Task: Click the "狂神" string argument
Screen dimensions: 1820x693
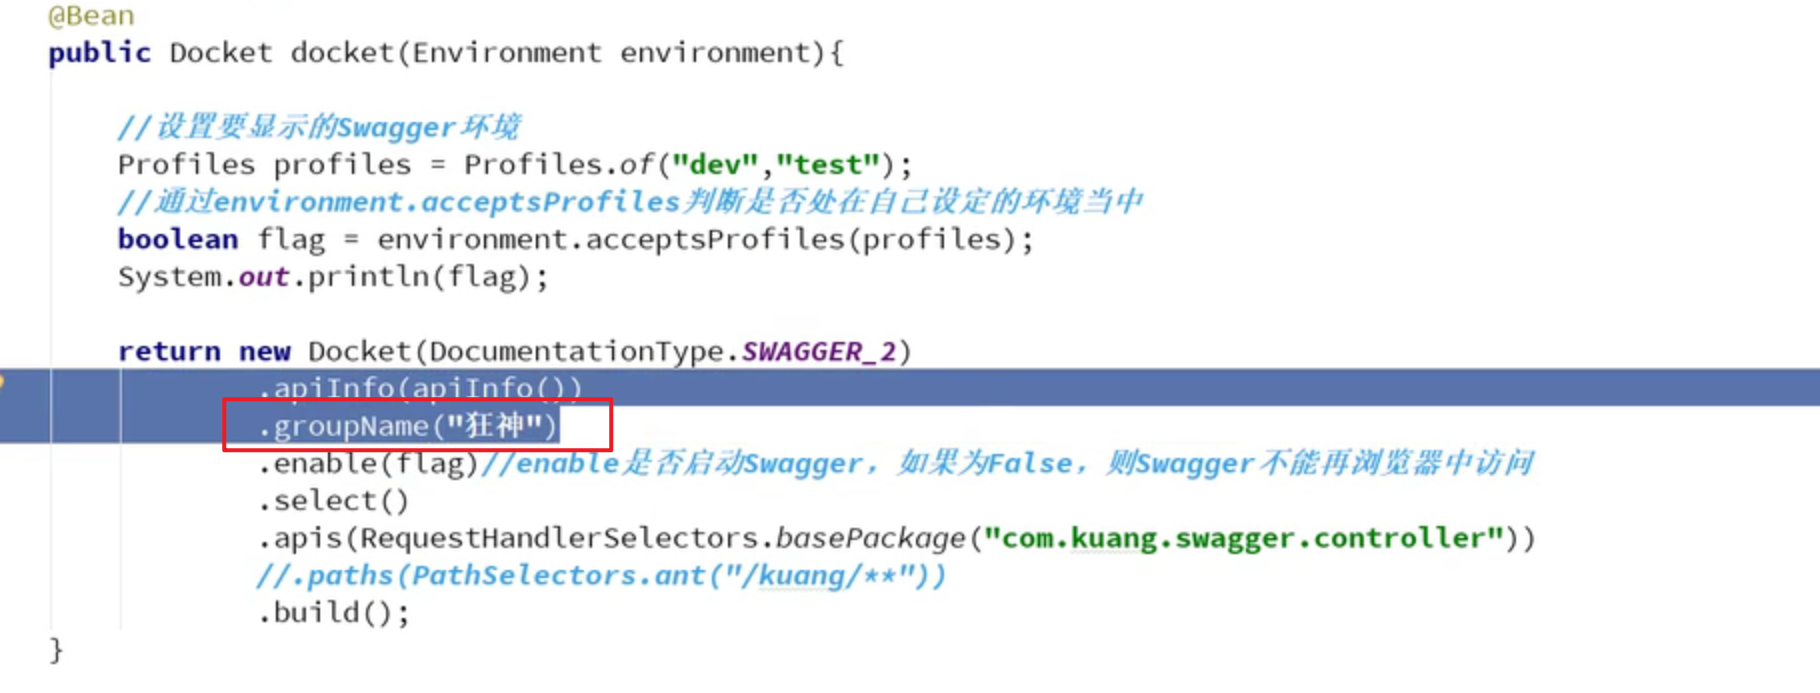Action: point(493,426)
